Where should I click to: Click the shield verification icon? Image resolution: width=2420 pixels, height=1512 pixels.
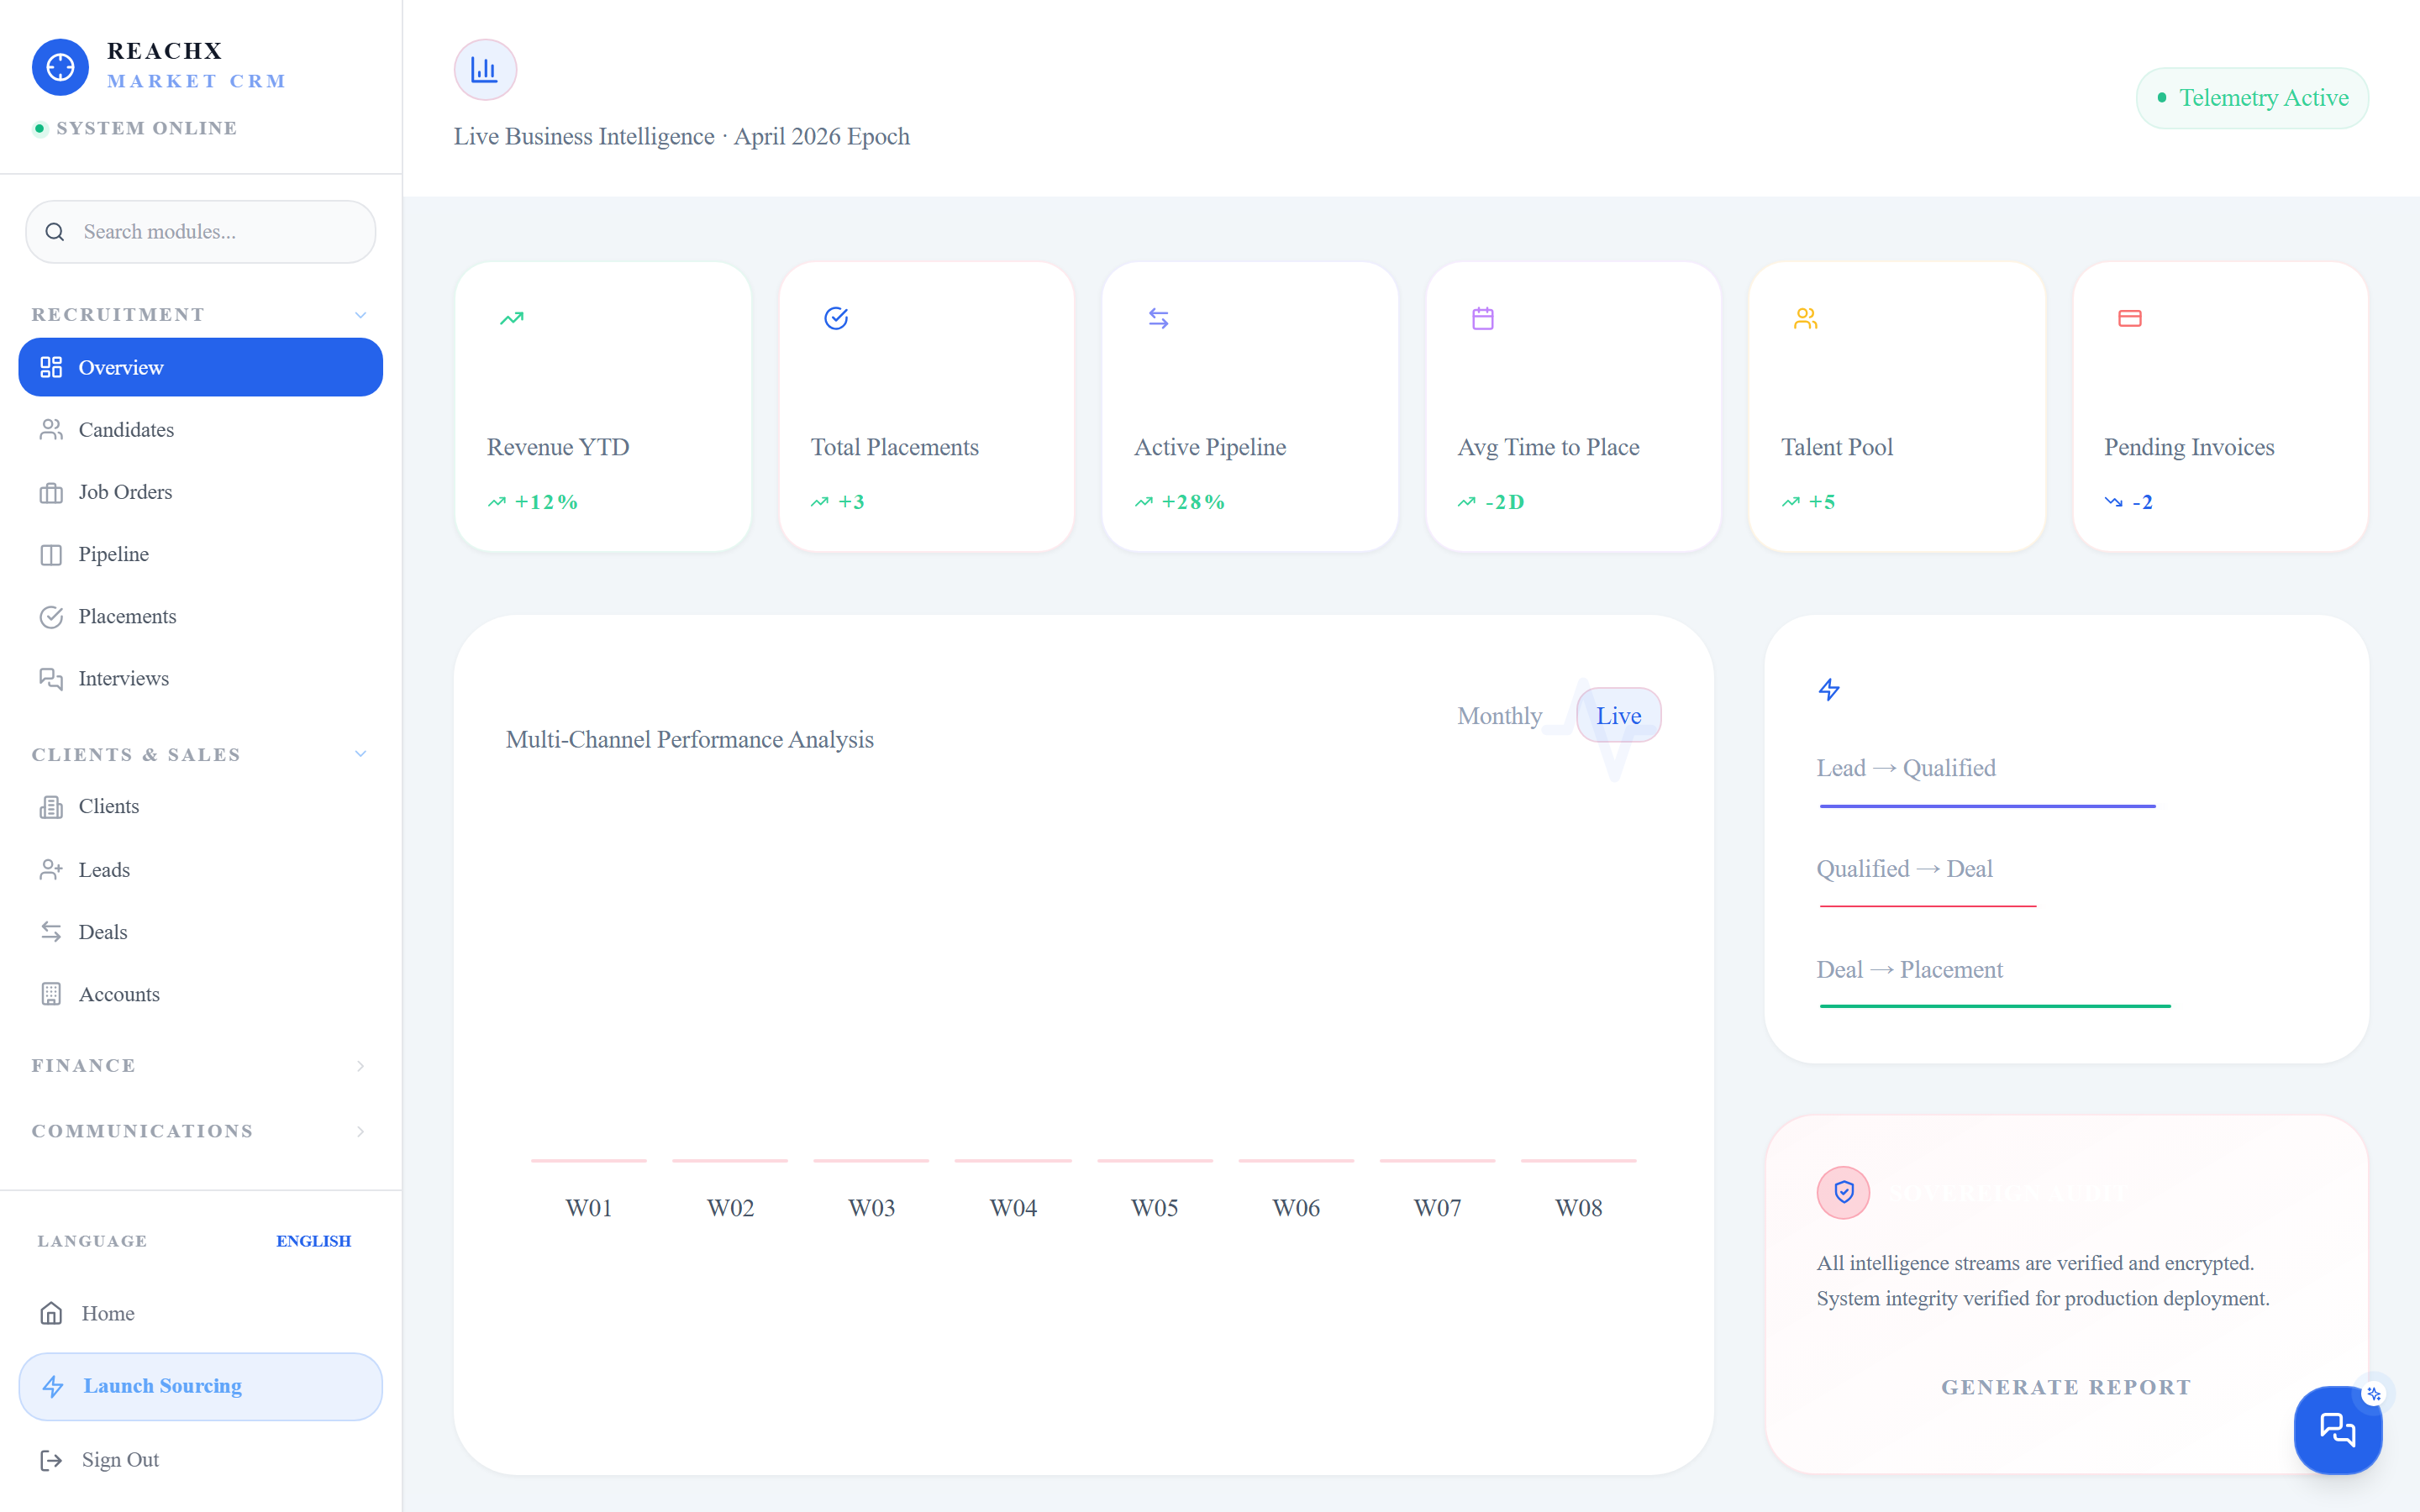pos(1844,1192)
